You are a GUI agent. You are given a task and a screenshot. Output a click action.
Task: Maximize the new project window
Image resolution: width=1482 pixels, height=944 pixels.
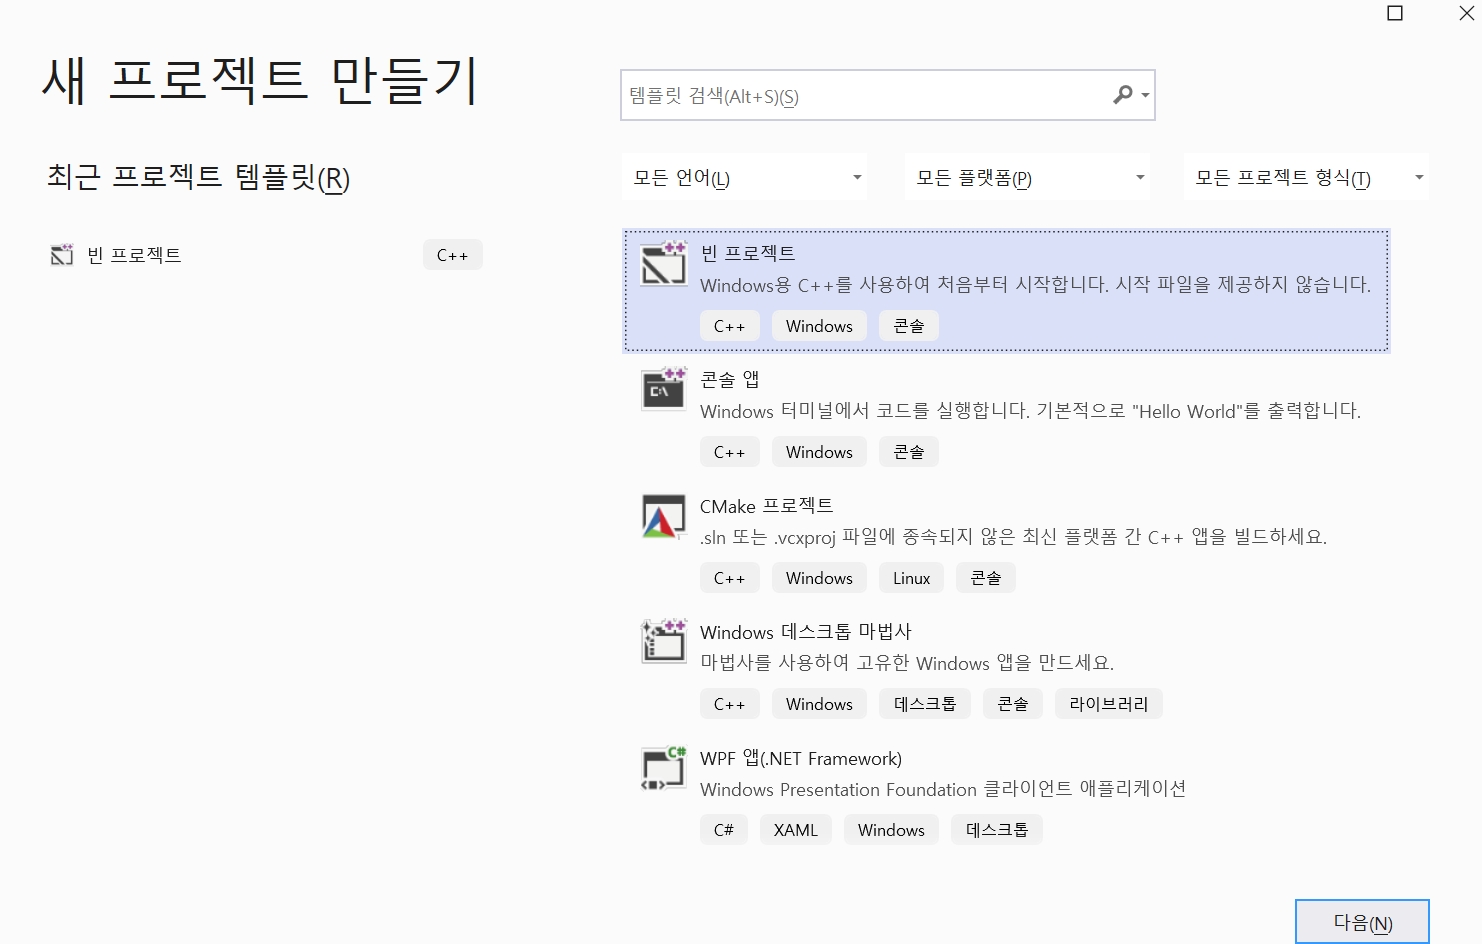[x=1395, y=13]
